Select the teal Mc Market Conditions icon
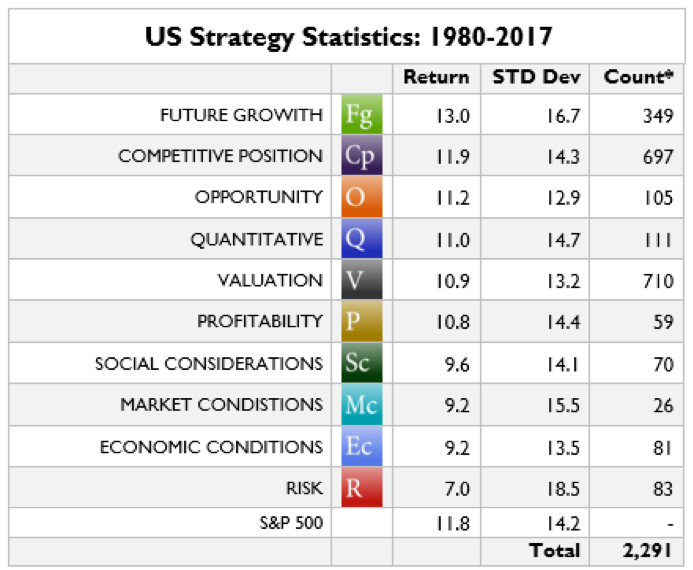 (x=360, y=405)
